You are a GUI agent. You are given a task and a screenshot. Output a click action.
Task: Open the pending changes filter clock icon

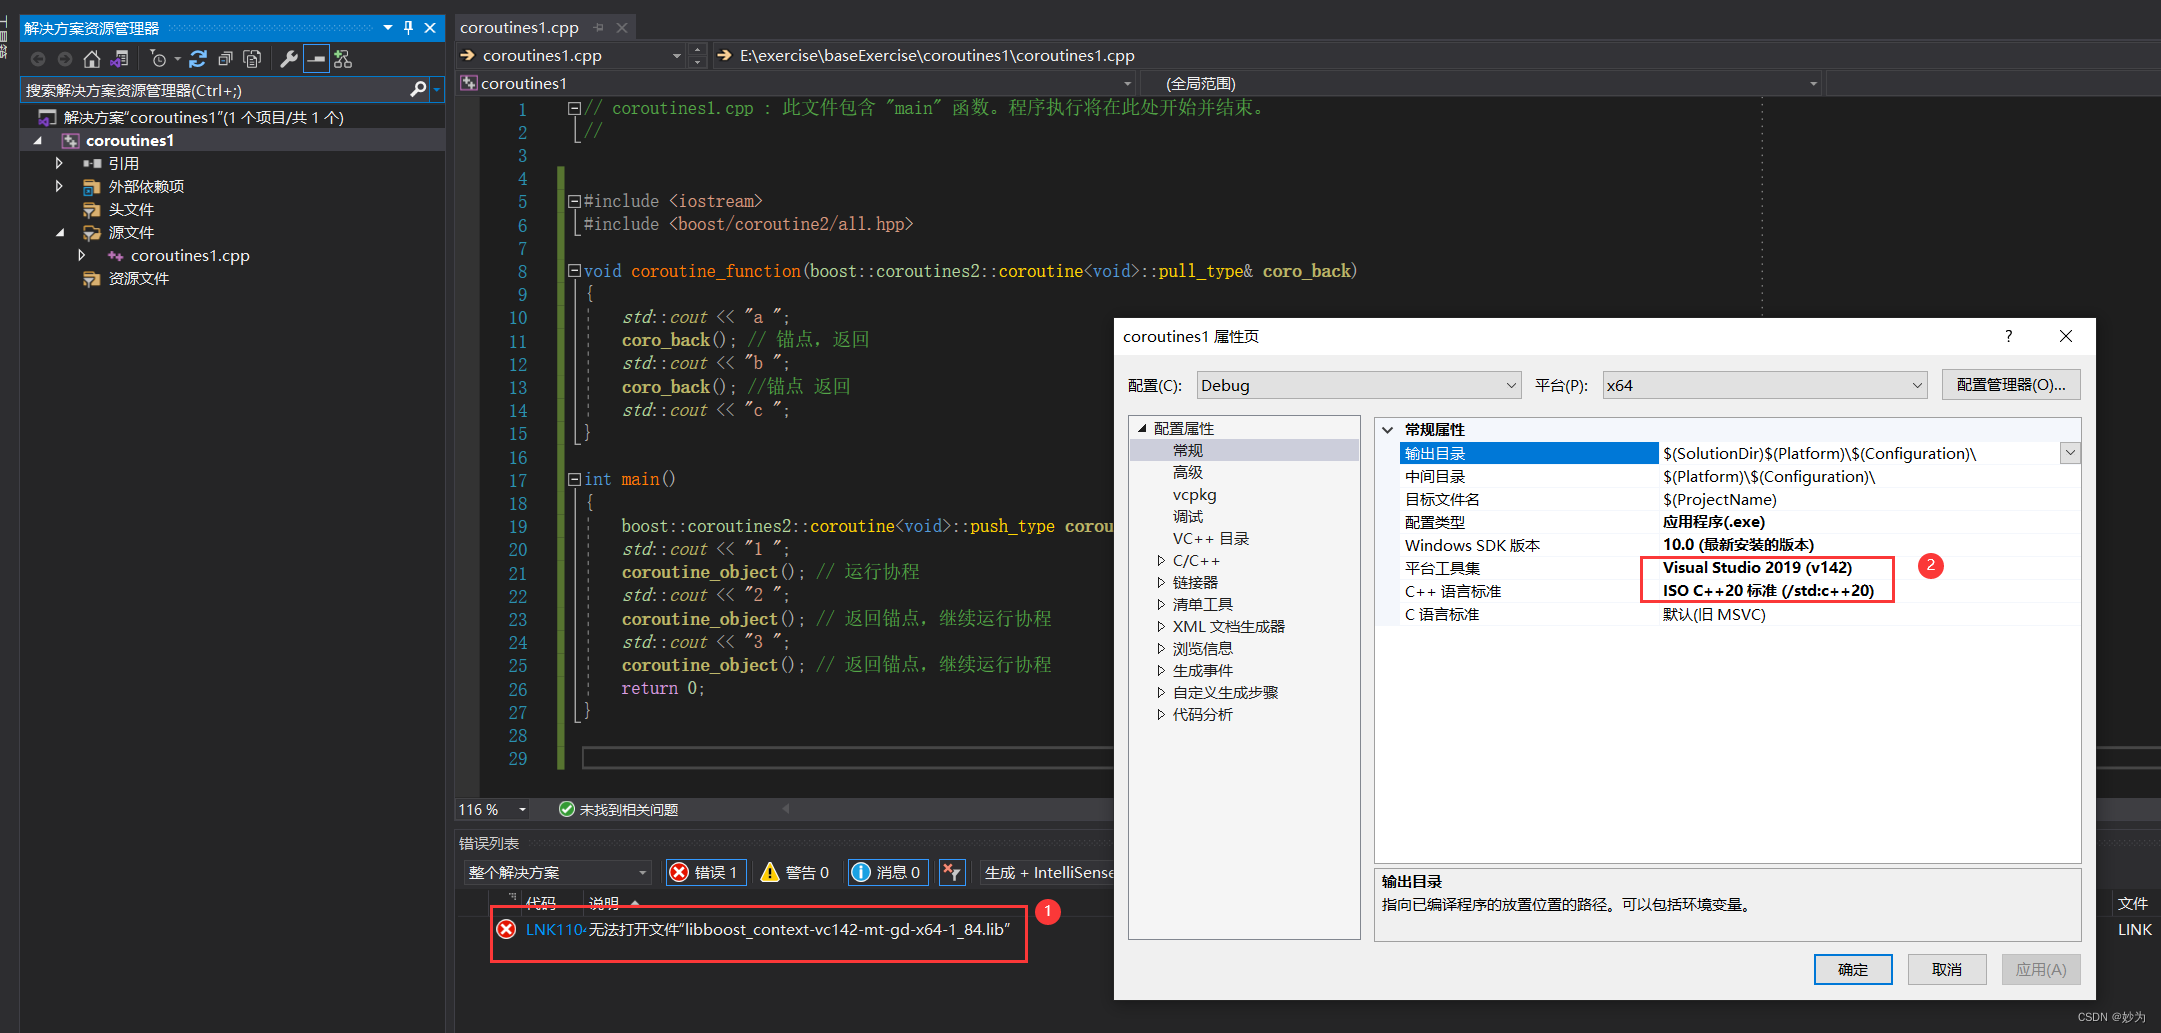click(158, 59)
